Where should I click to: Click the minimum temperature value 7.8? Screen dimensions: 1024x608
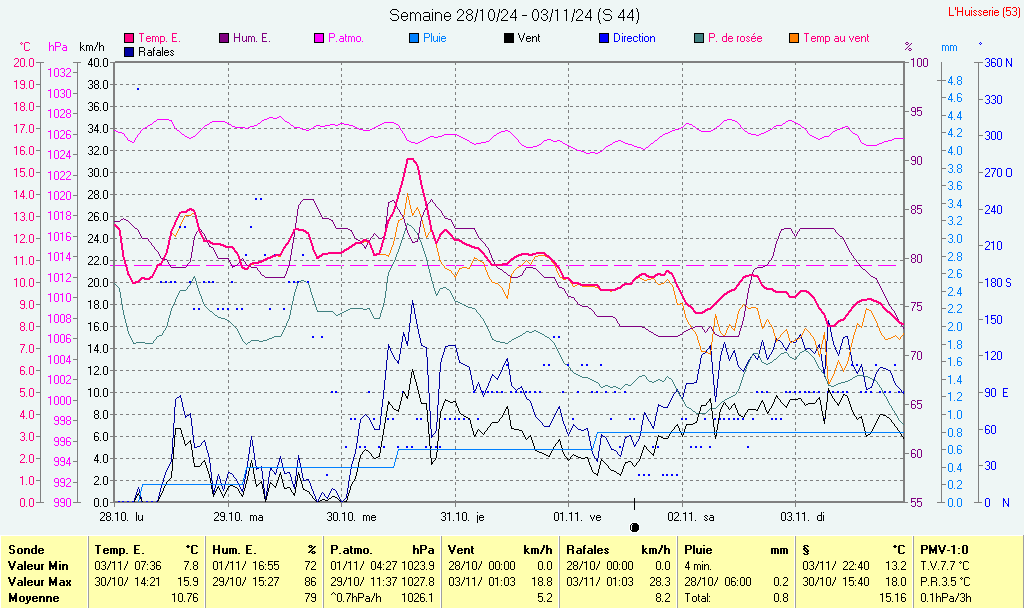(x=190, y=566)
